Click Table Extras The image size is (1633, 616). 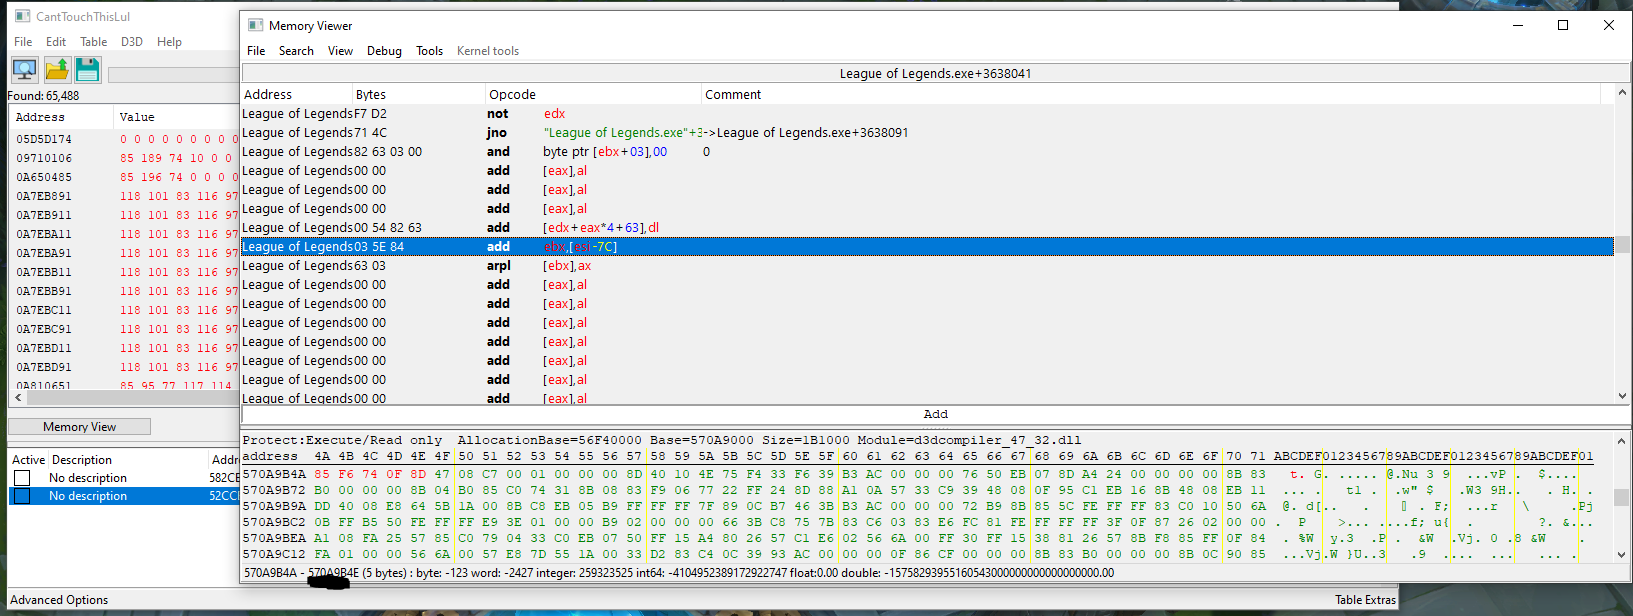1365,600
